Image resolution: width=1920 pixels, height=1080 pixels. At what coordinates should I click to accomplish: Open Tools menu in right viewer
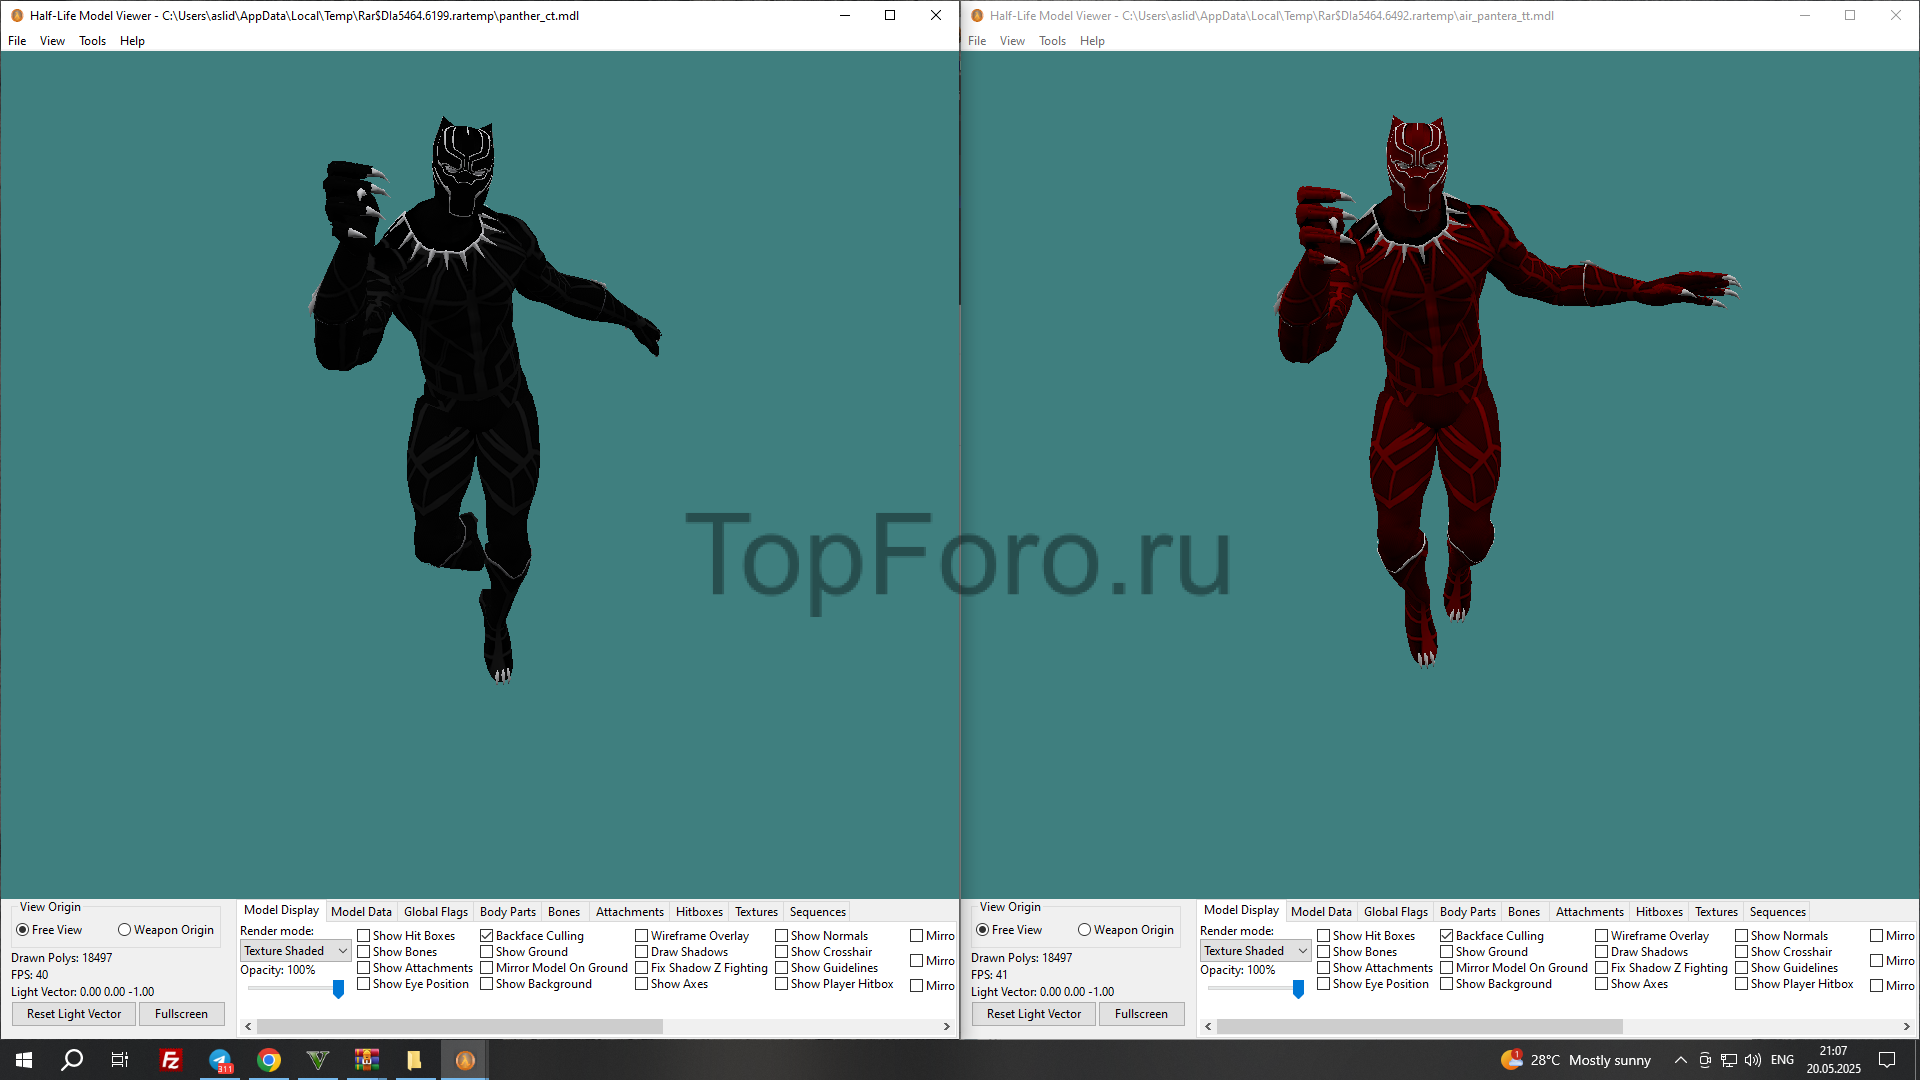[x=1052, y=41]
